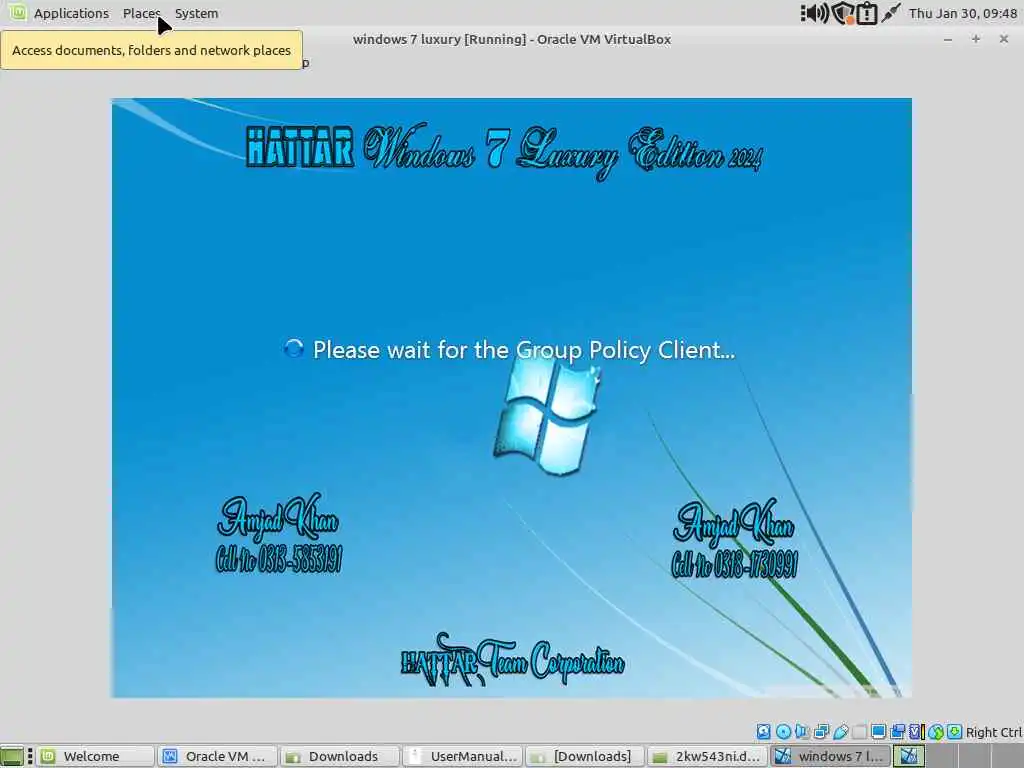1024x768 pixels.
Task: Click the Show Desktop button in bottom panel
Action: pos(12,756)
